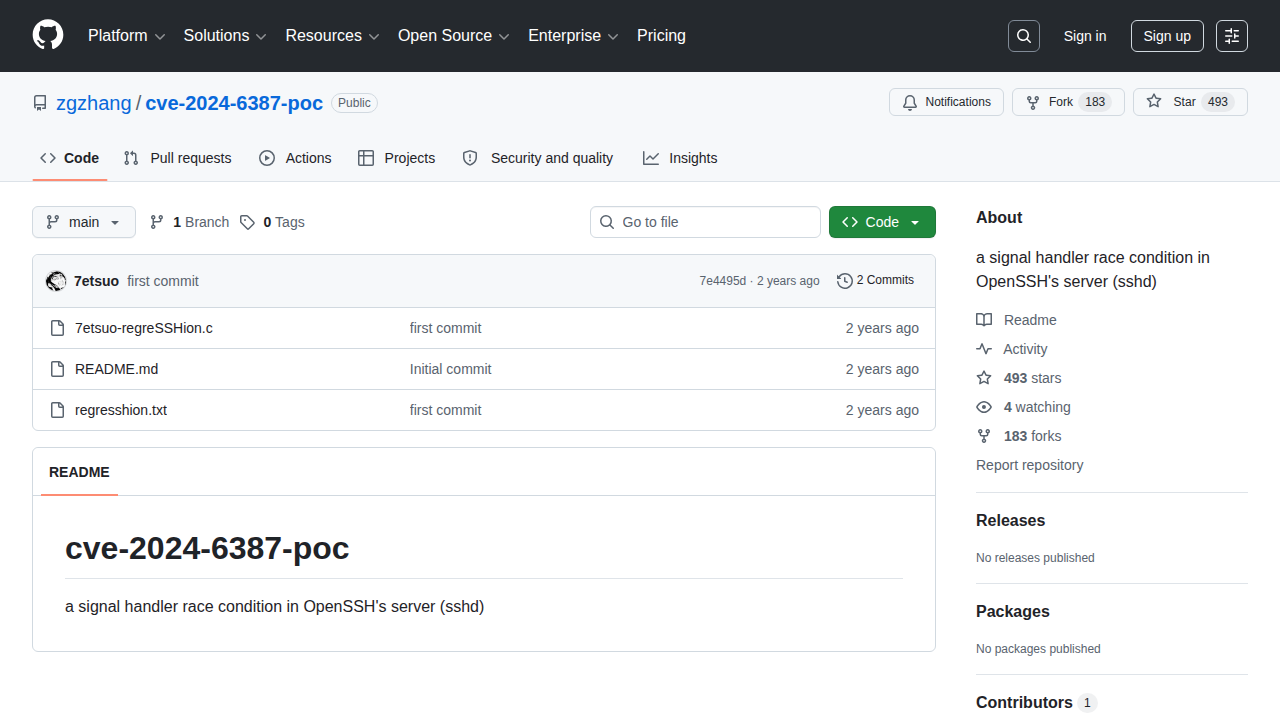Viewport: 1280px width, 720px height.
Task: Open the cve-2024-6387-poc repository link
Action: tap(234, 103)
